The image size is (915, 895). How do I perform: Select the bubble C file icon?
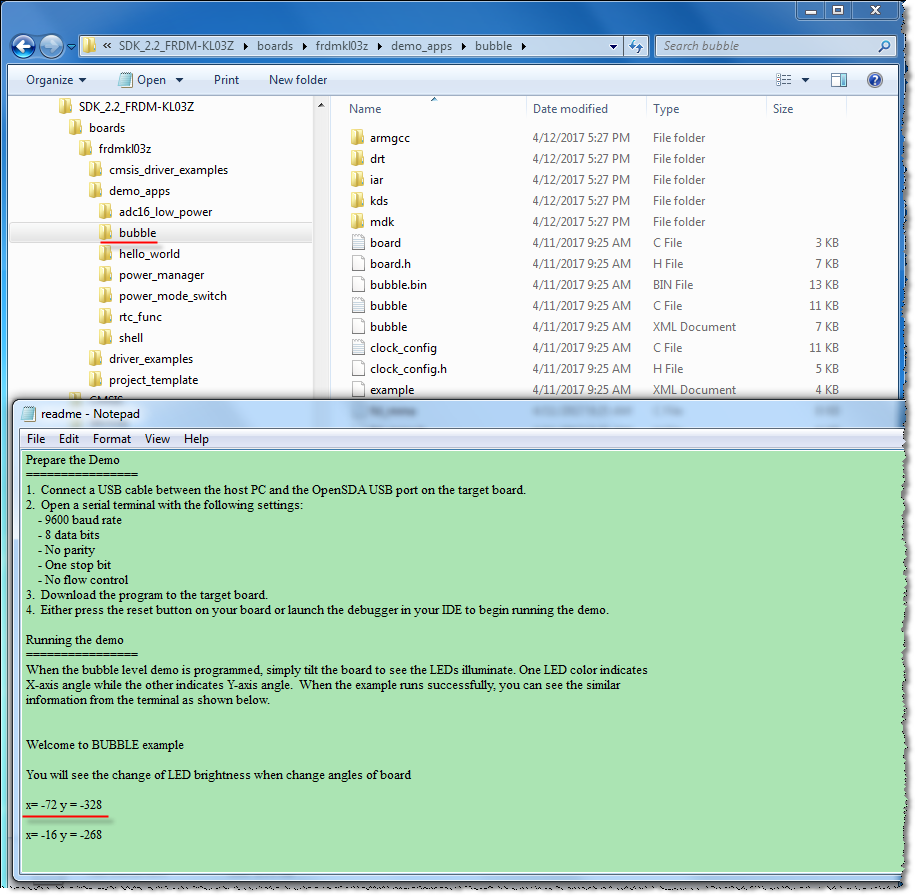click(358, 306)
